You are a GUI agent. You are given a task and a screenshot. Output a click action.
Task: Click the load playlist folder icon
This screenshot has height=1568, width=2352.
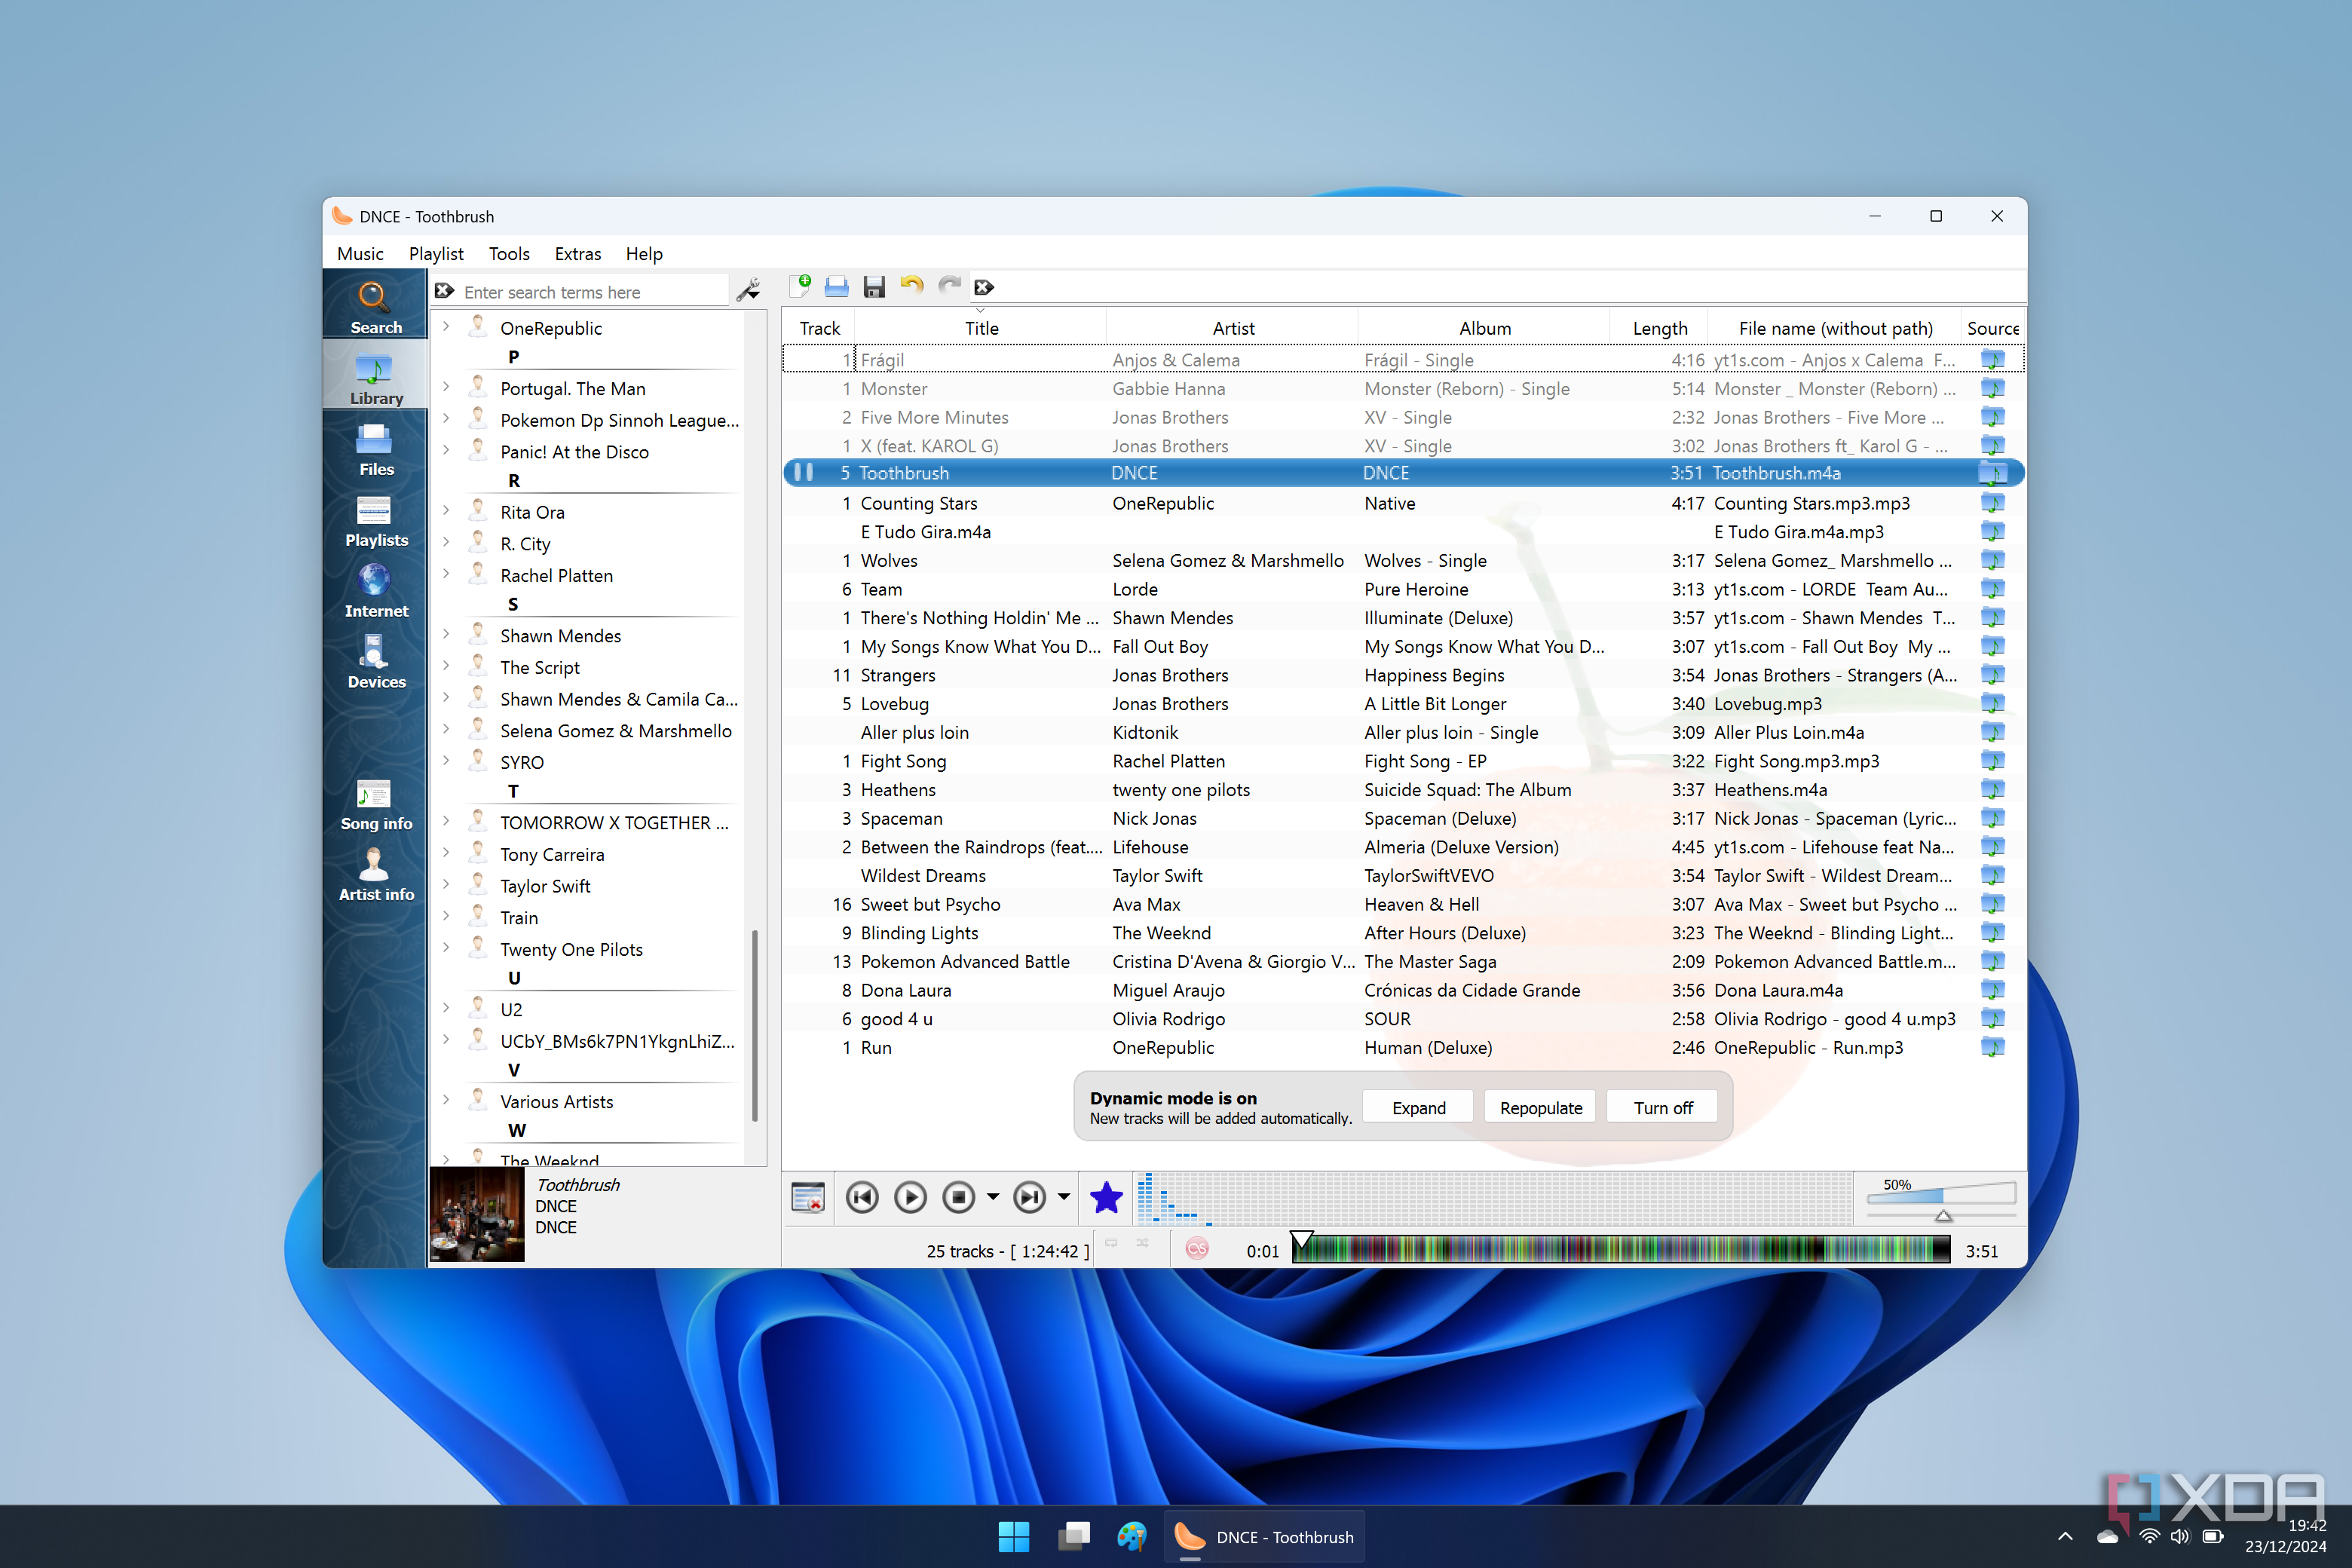pyautogui.click(x=837, y=287)
